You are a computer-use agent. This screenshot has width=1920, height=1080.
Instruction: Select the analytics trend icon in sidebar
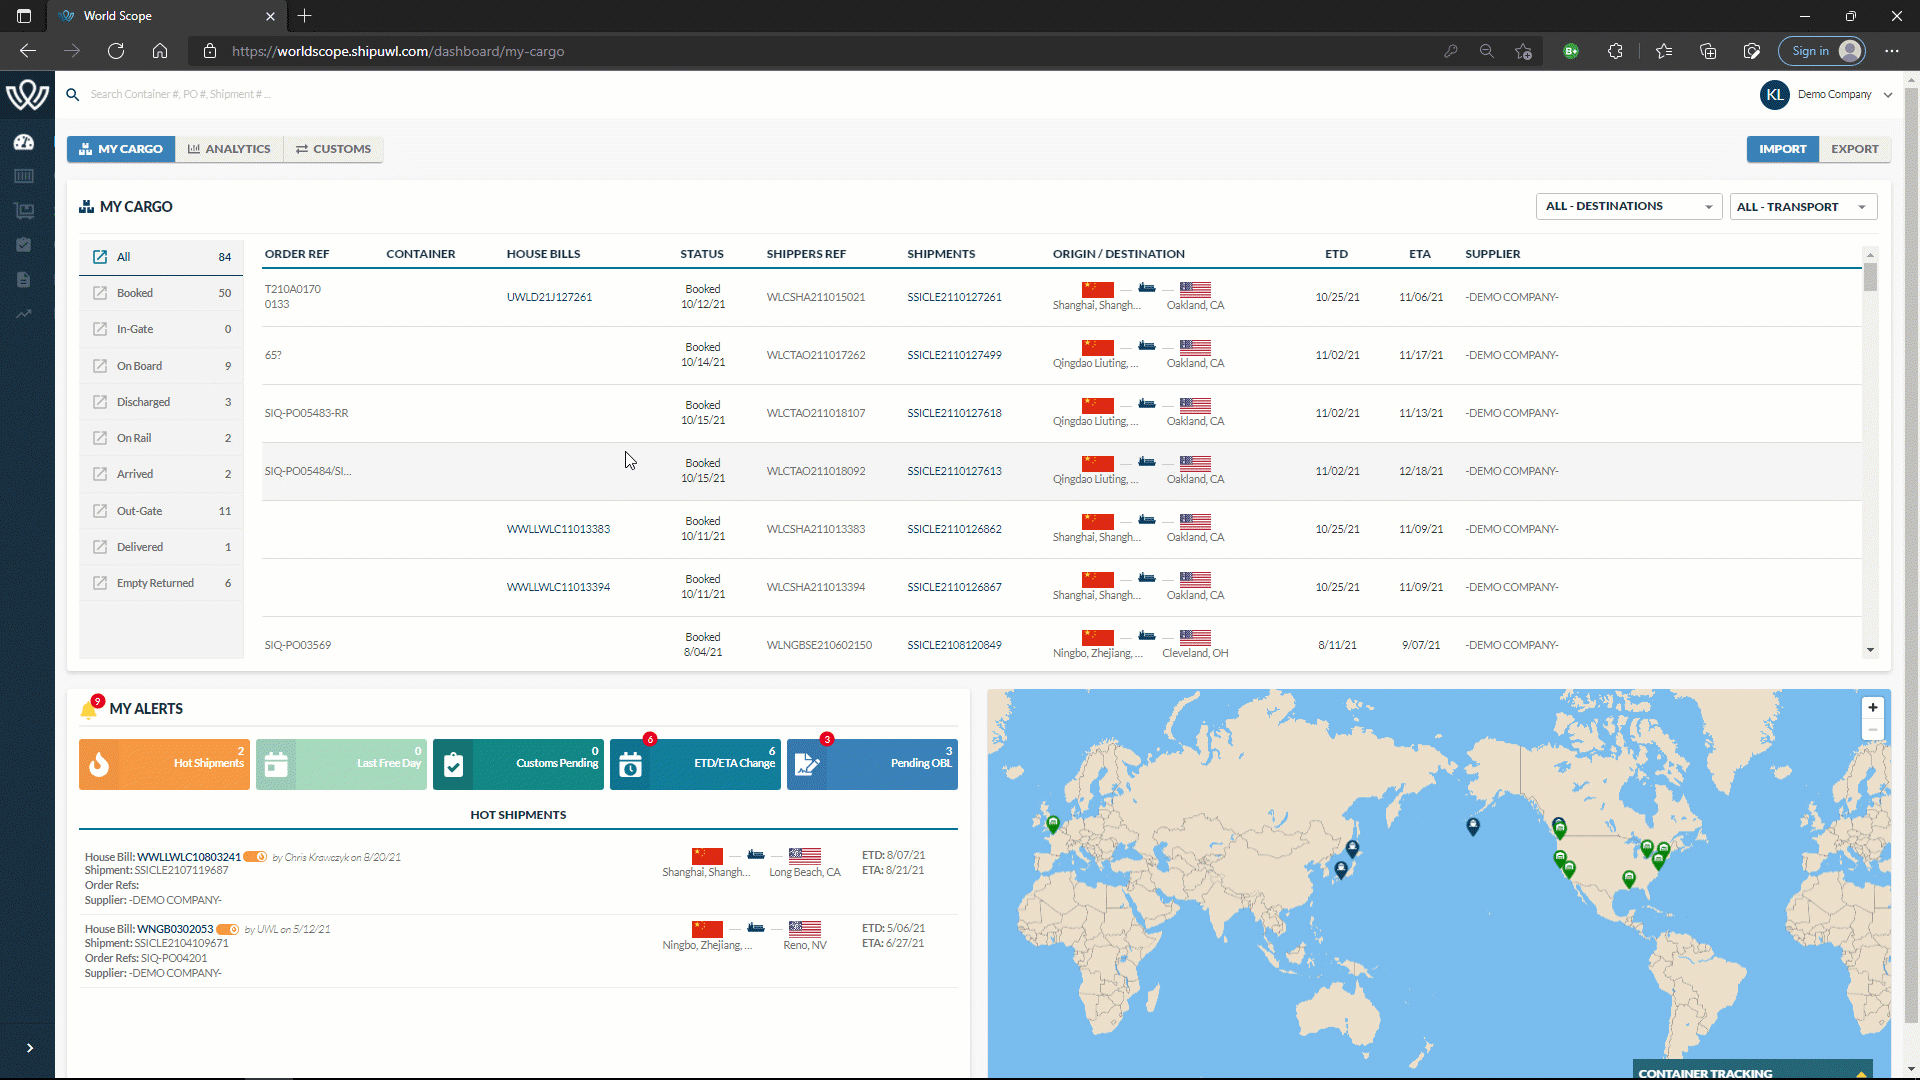[23, 314]
